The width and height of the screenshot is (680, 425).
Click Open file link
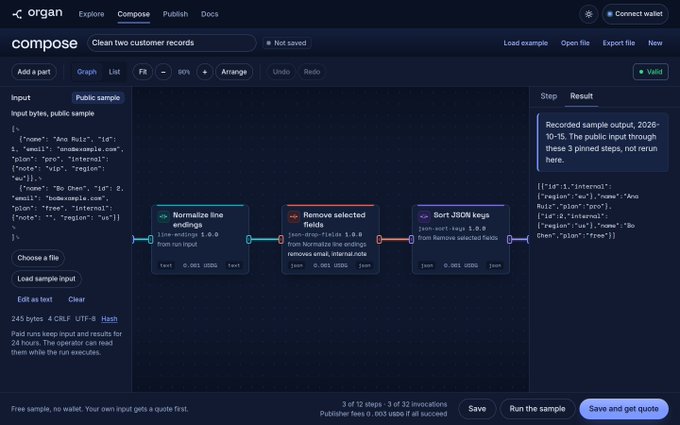(575, 43)
